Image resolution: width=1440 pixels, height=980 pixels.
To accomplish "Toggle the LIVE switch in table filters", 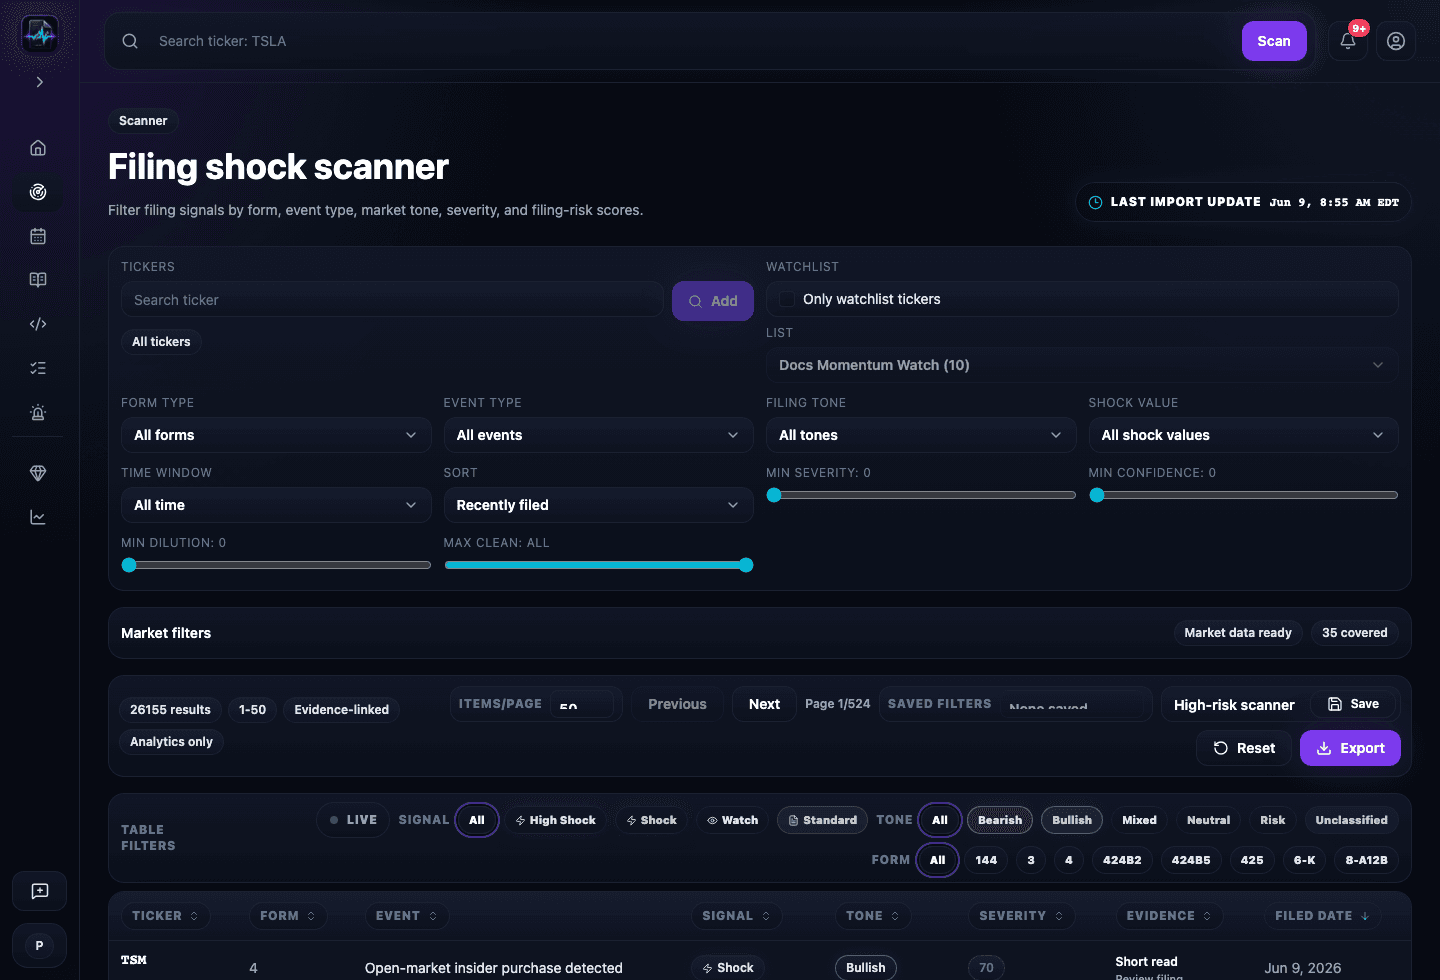I will coord(353,820).
